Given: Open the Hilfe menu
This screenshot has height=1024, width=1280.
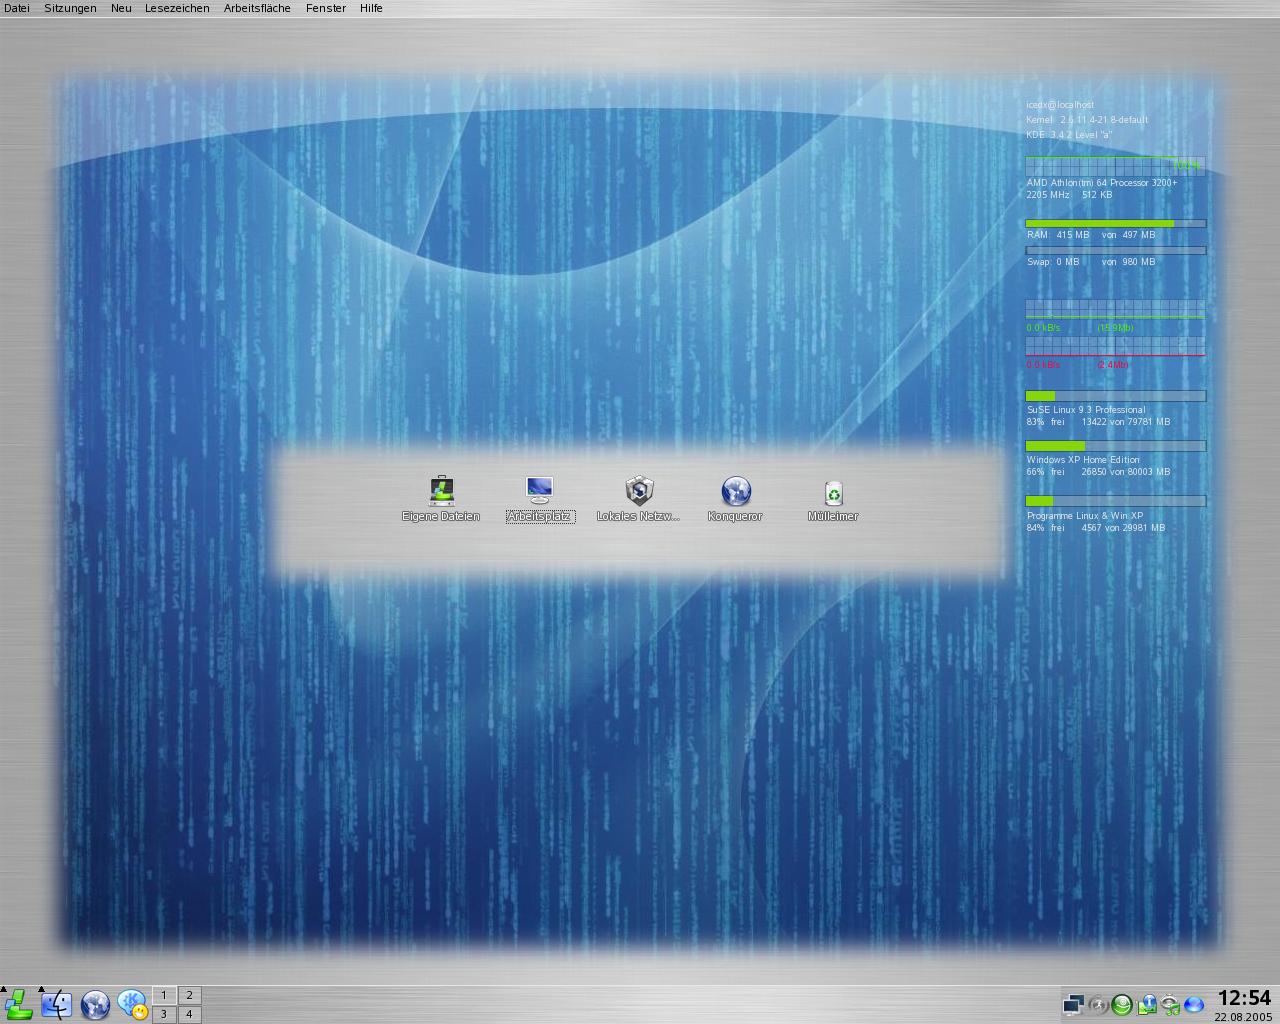Looking at the screenshot, I should click(x=371, y=8).
